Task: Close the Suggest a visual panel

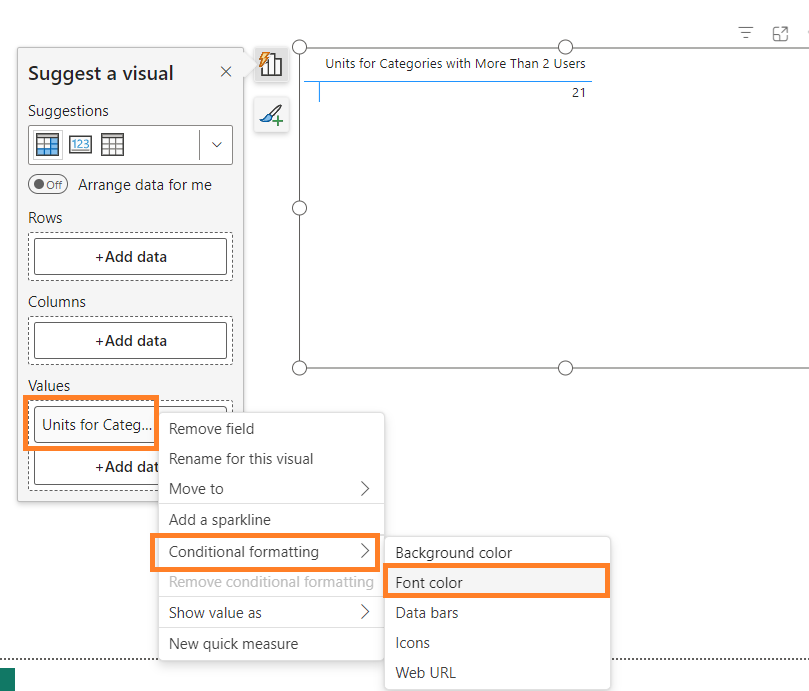Action: pos(225,72)
